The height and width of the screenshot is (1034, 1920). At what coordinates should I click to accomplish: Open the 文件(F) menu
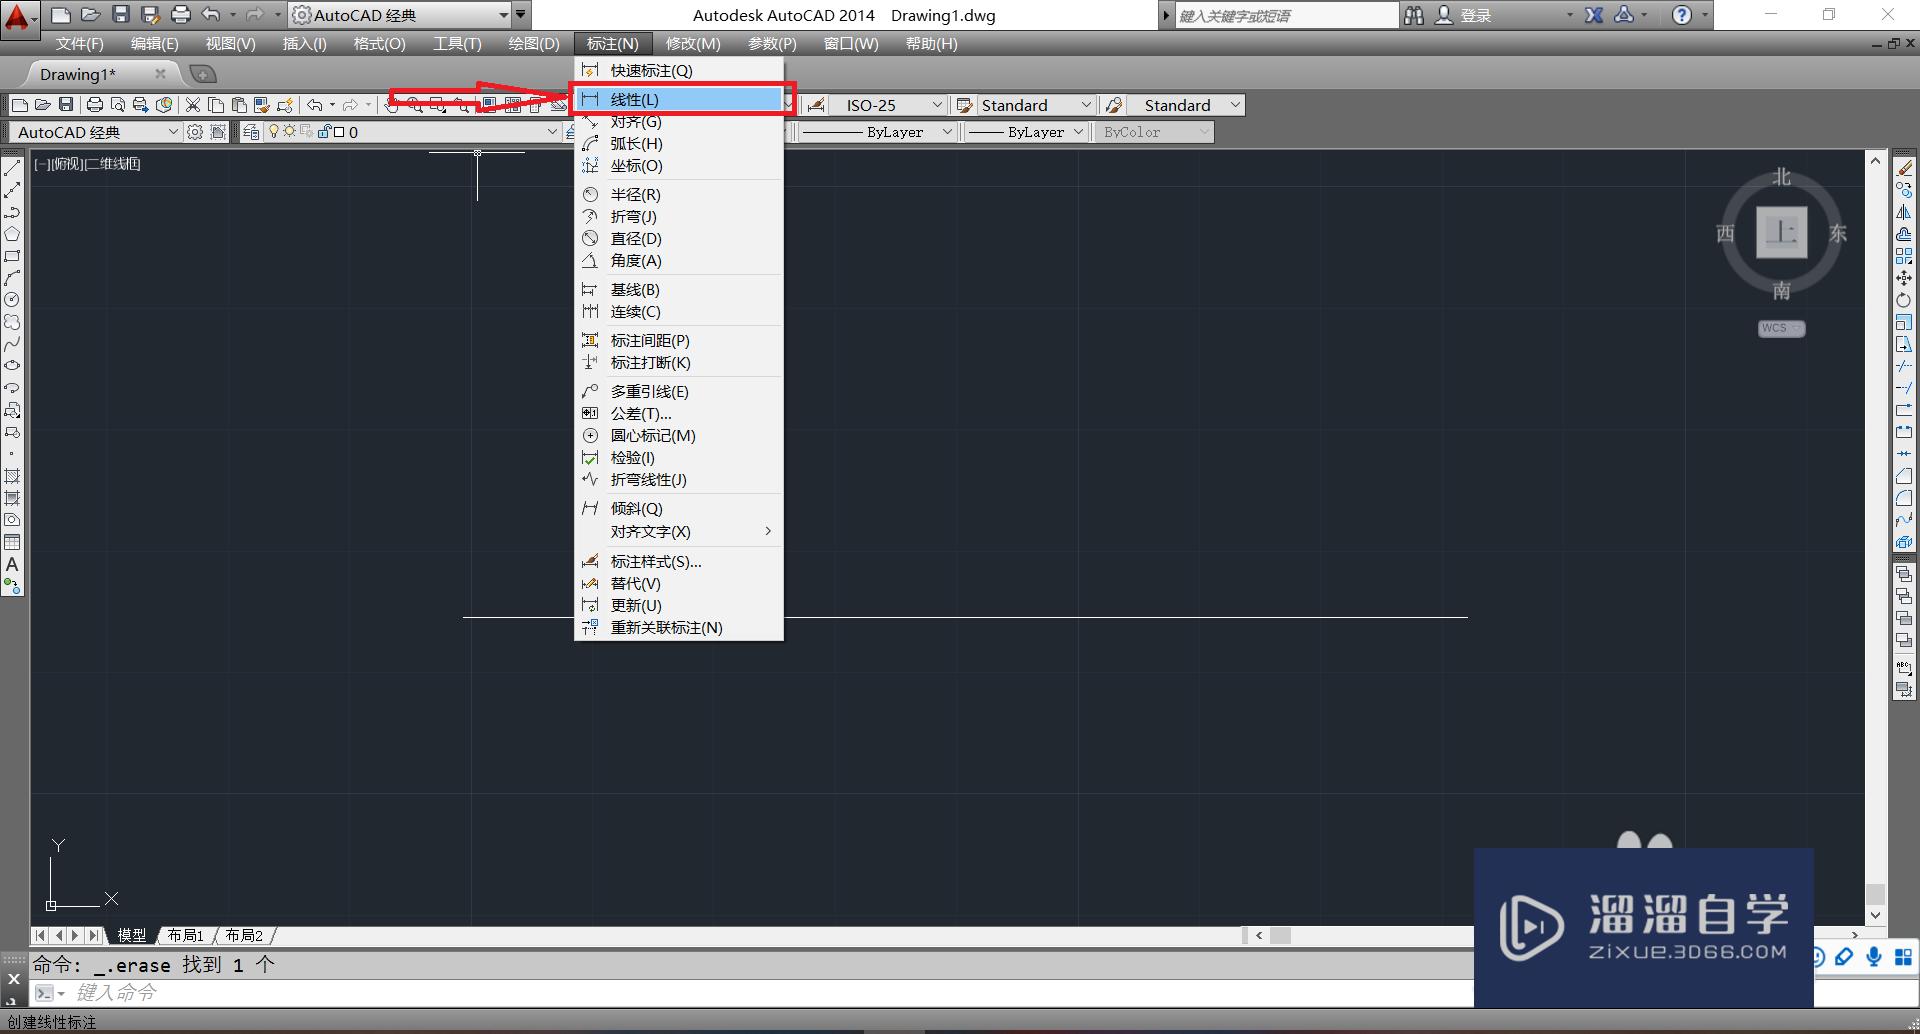pyautogui.click(x=79, y=44)
